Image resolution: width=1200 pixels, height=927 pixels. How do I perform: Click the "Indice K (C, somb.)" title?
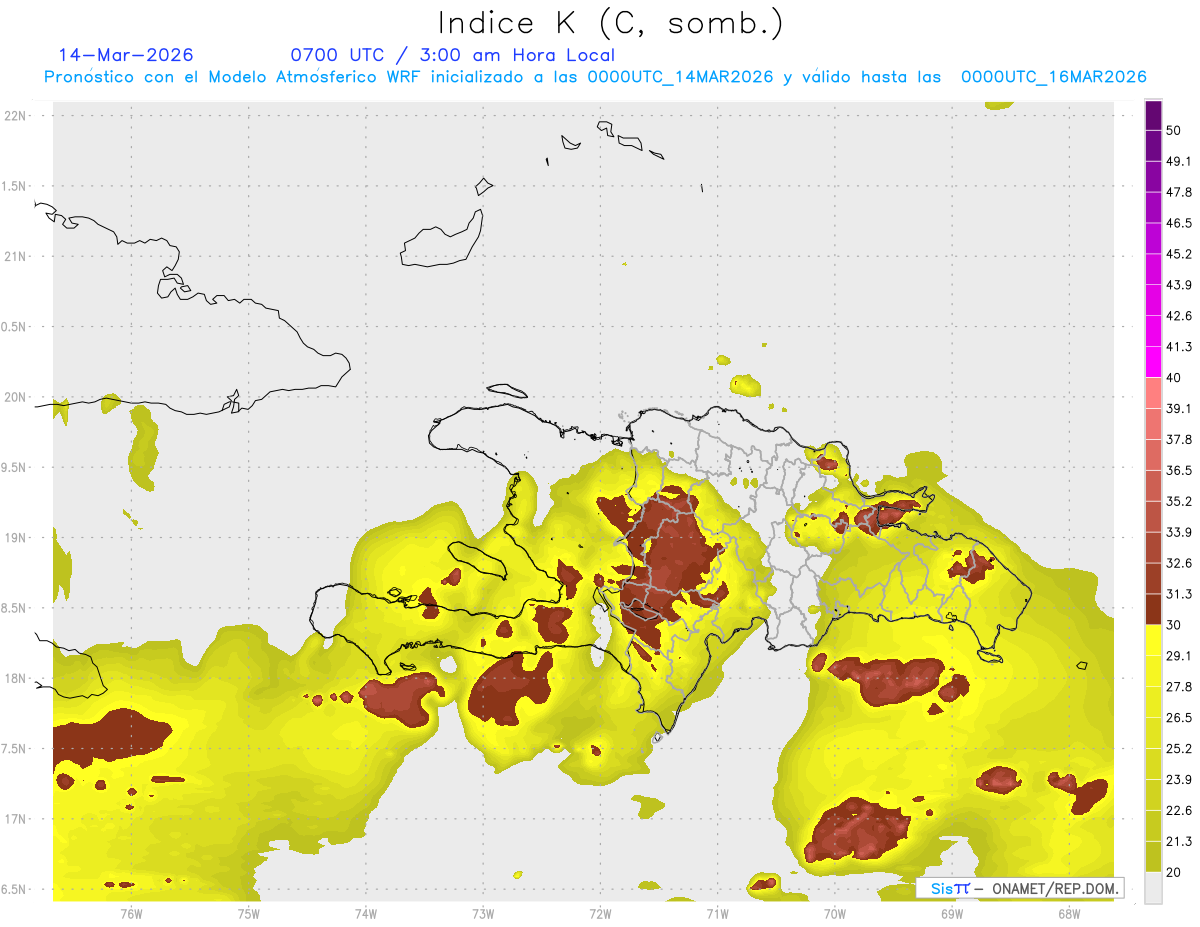610,23
